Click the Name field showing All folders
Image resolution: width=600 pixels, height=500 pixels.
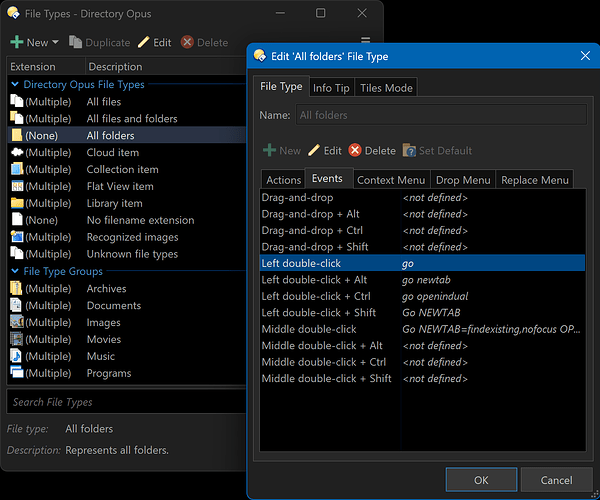[x=441, y=115]
